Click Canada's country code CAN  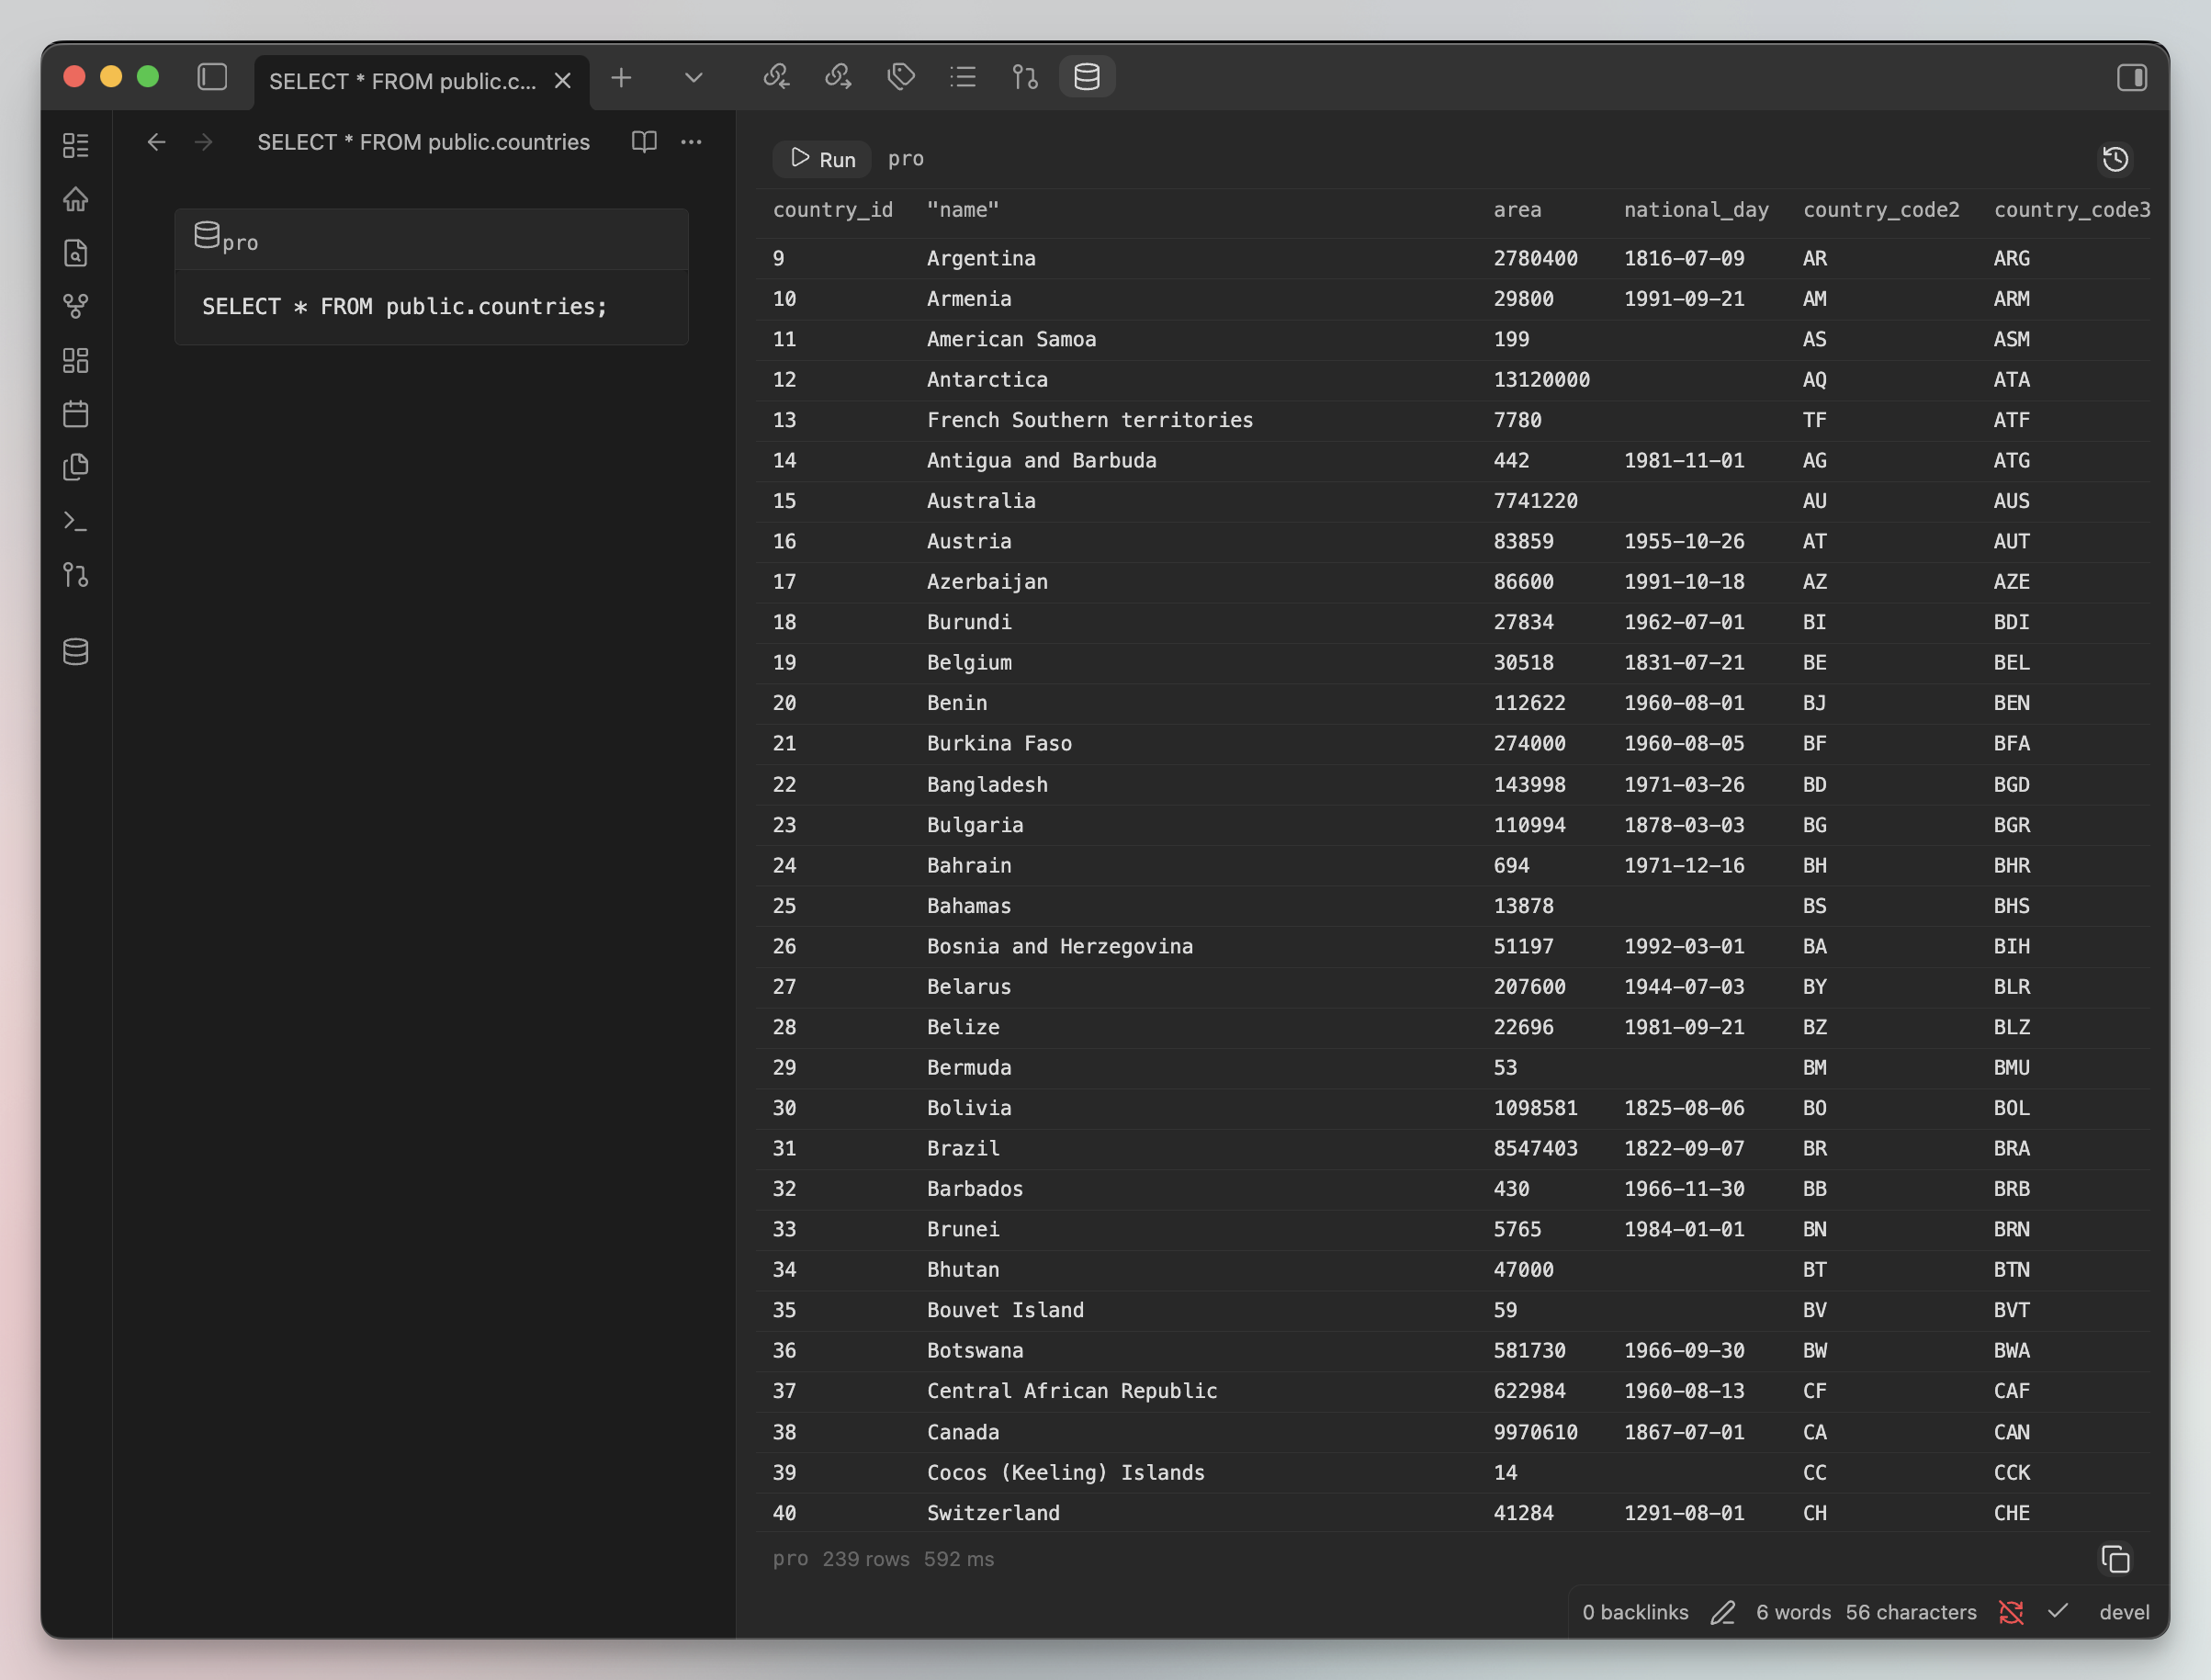(x=2012, y=1432)
